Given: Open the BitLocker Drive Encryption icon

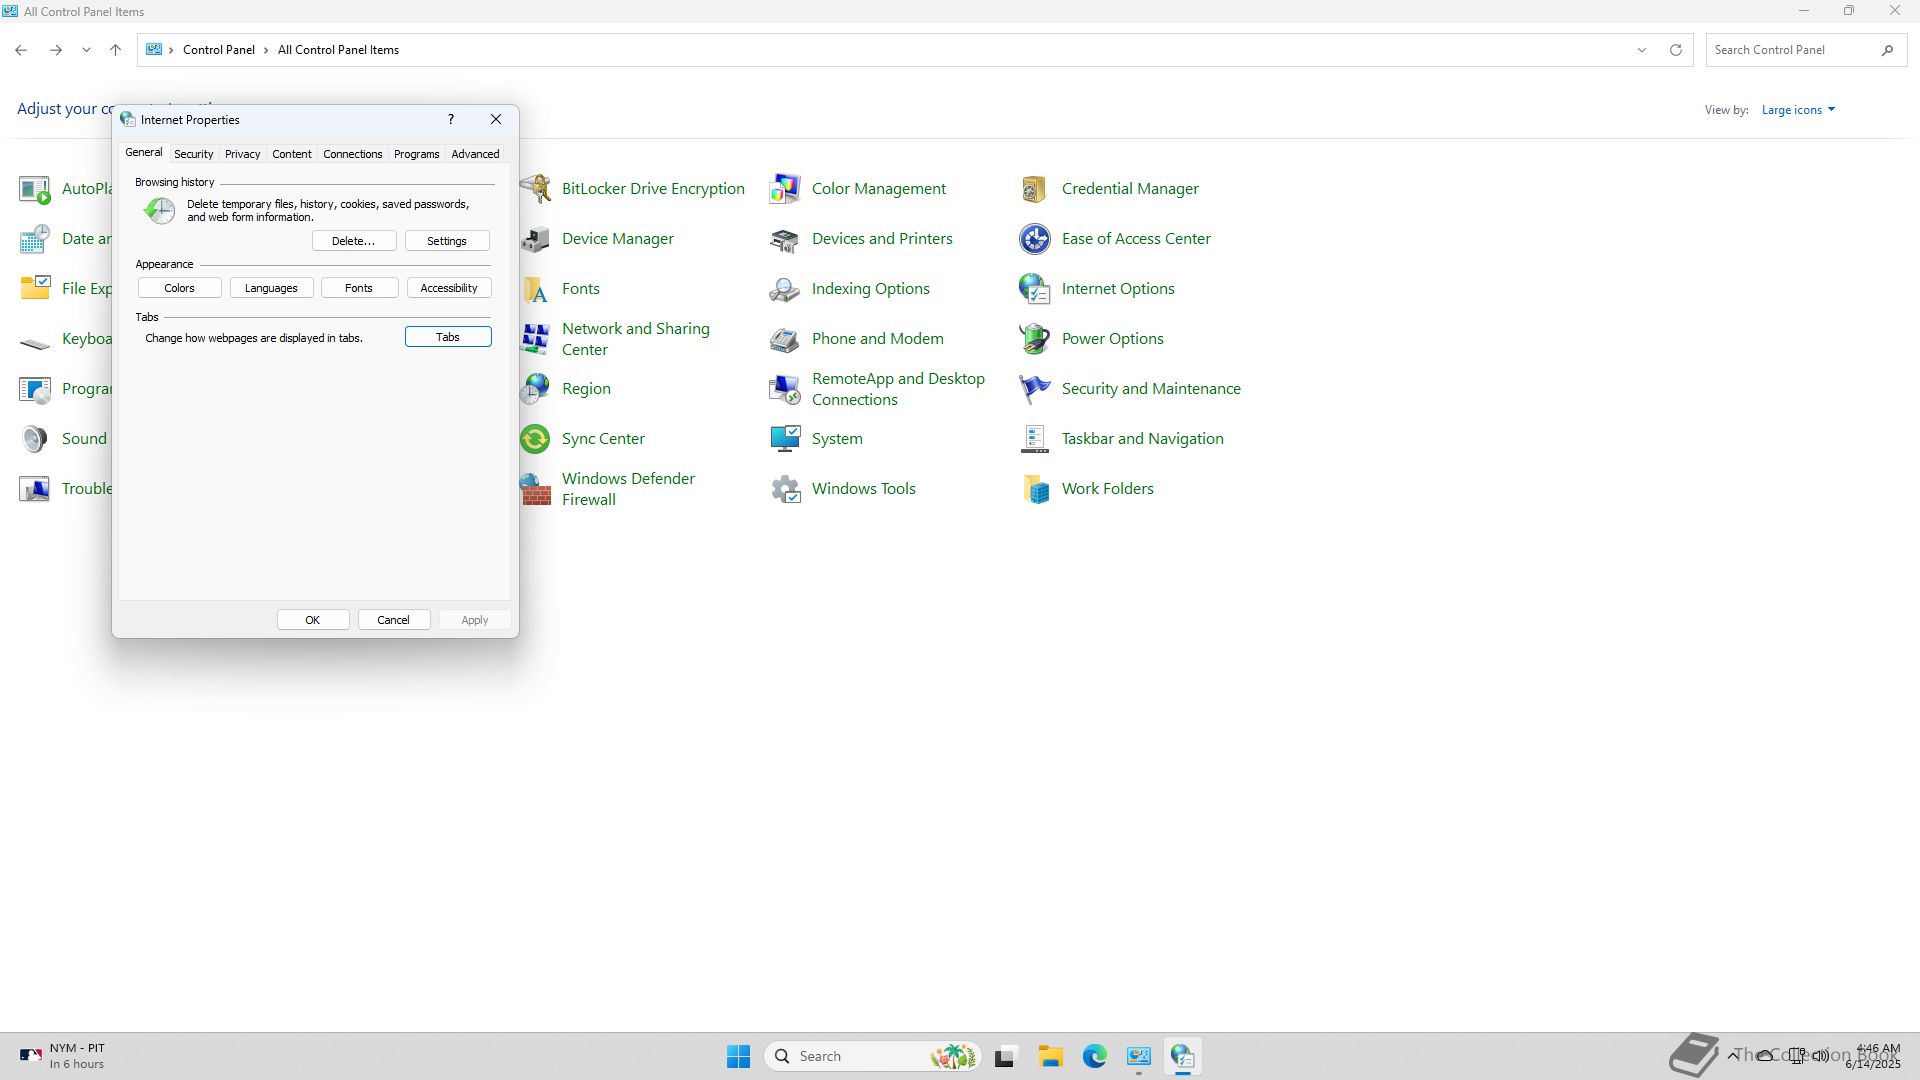Looking at the screenshot, I should click(537, 189).
